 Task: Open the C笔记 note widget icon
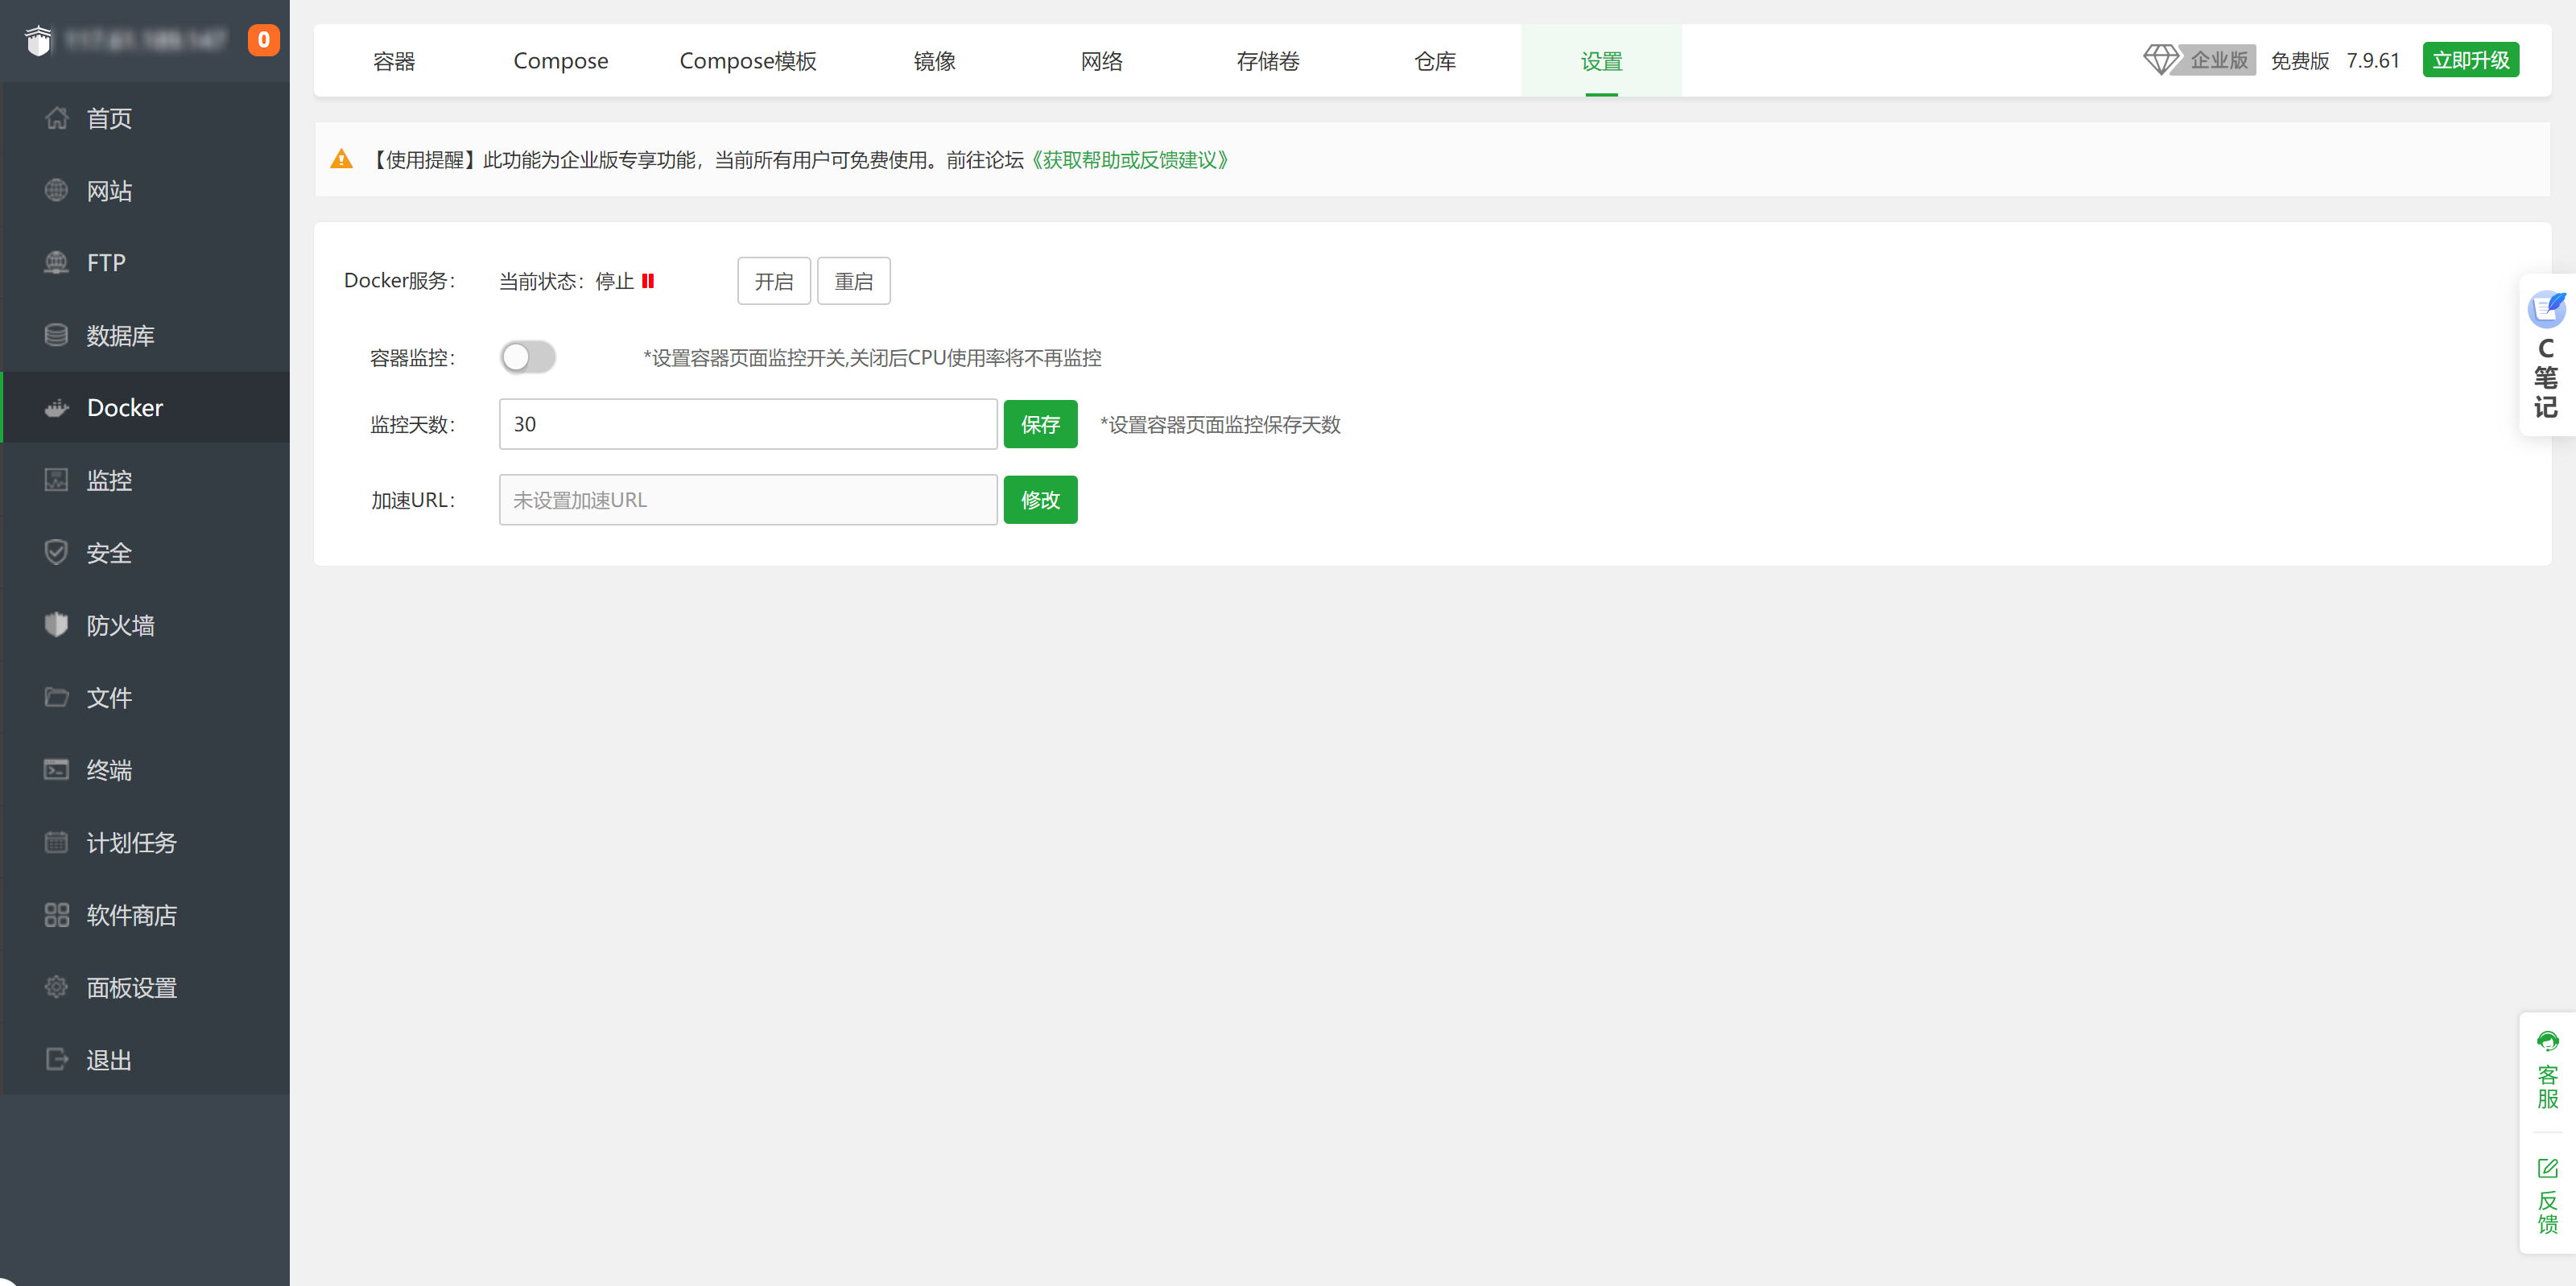pos(2546,309)
